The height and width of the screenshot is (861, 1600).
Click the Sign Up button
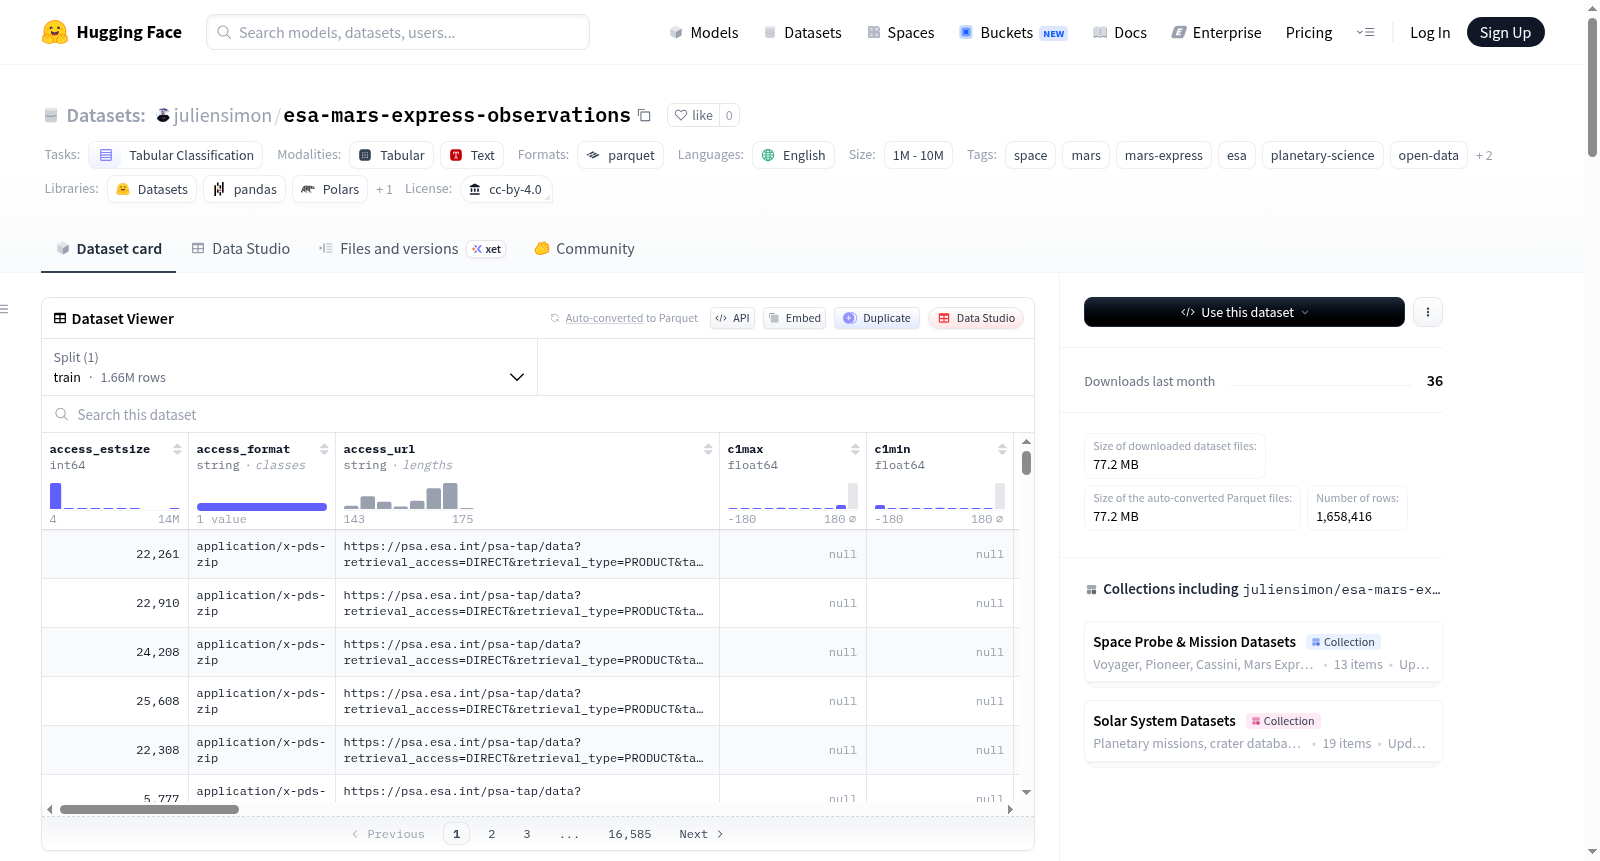tap(1505, 32)
